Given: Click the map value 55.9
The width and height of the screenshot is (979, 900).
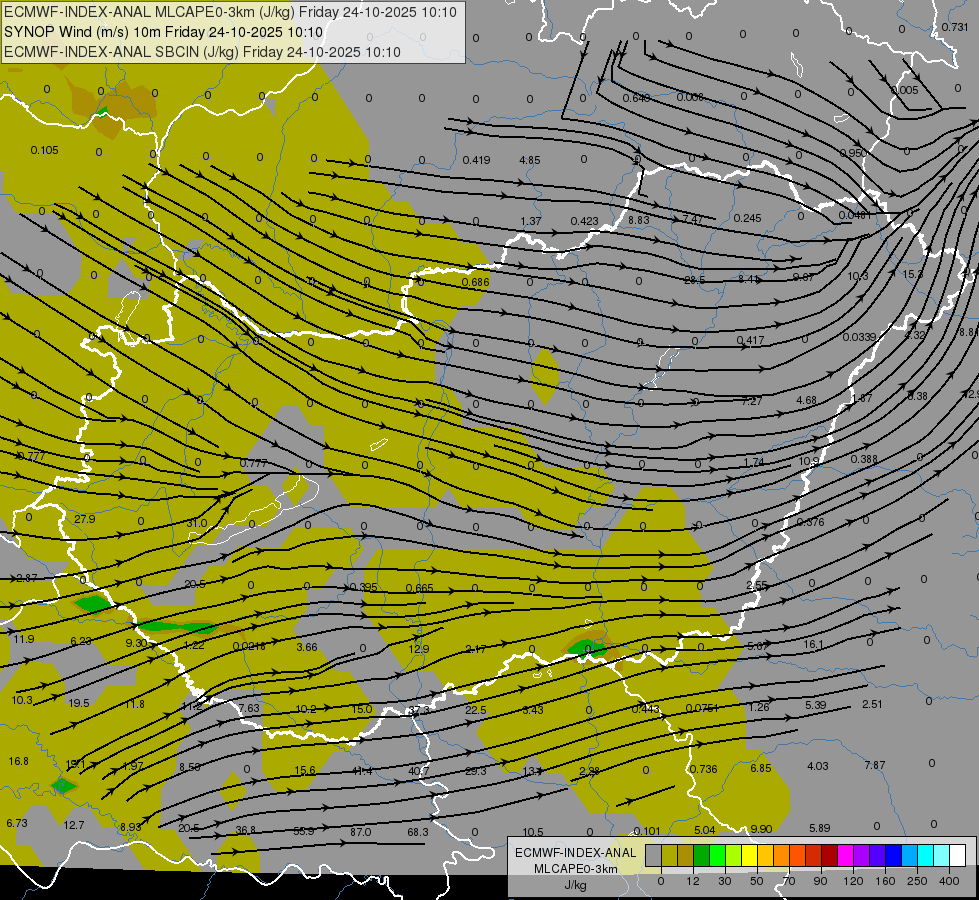Looking at the screenshot, I should coord(303,831).
